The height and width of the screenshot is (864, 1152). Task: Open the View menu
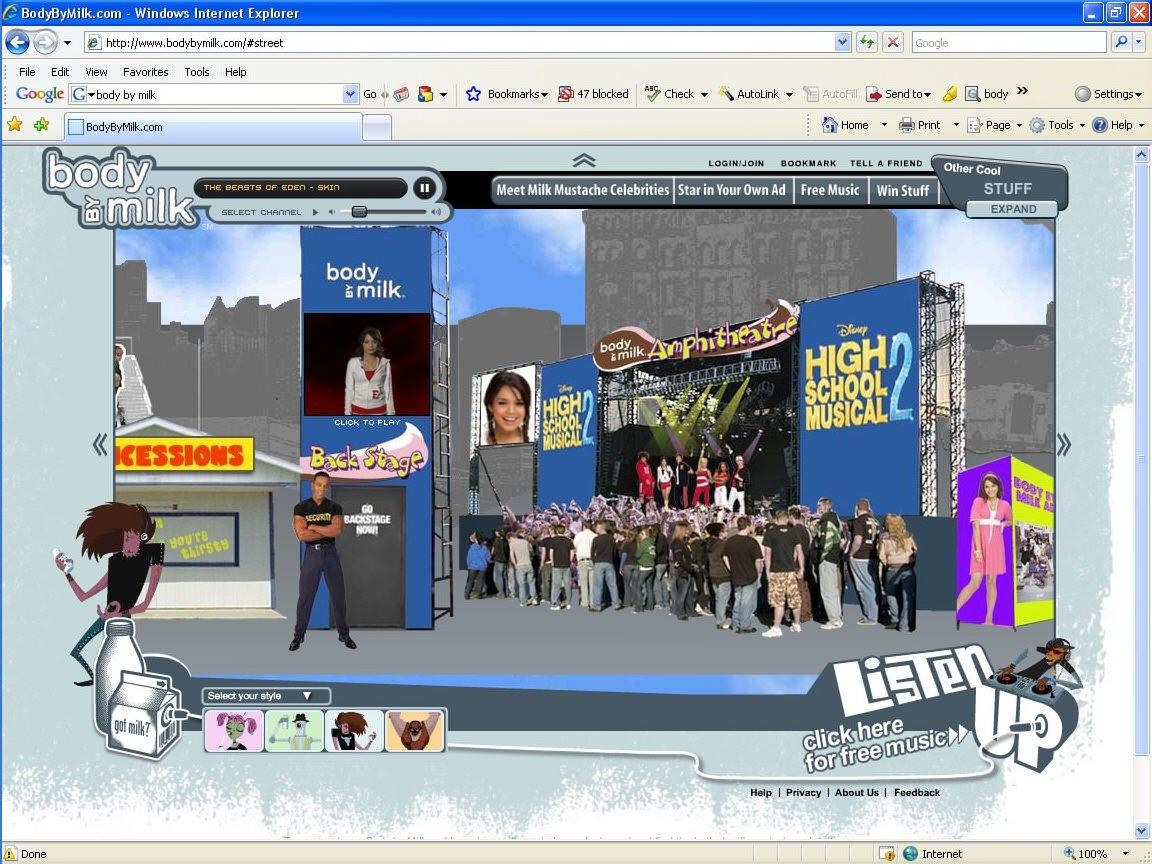tap(96, 71)
